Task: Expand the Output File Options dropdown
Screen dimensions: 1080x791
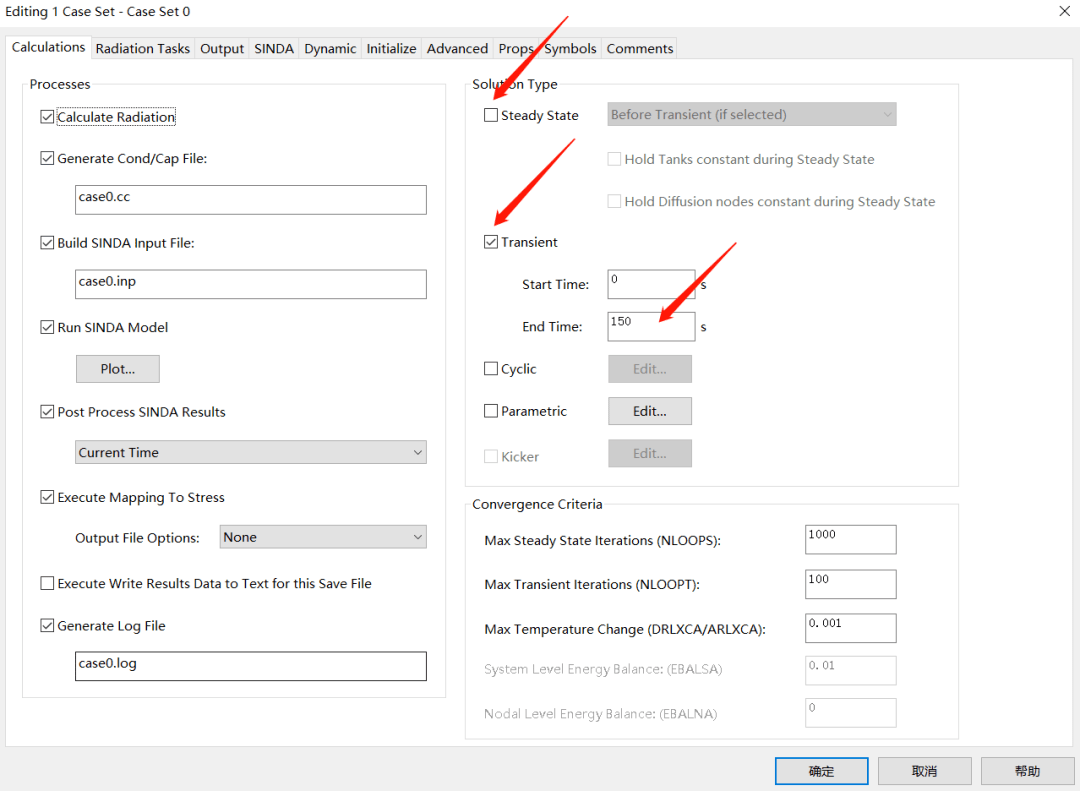Action: pyautogui.click(x=323, y=538)
